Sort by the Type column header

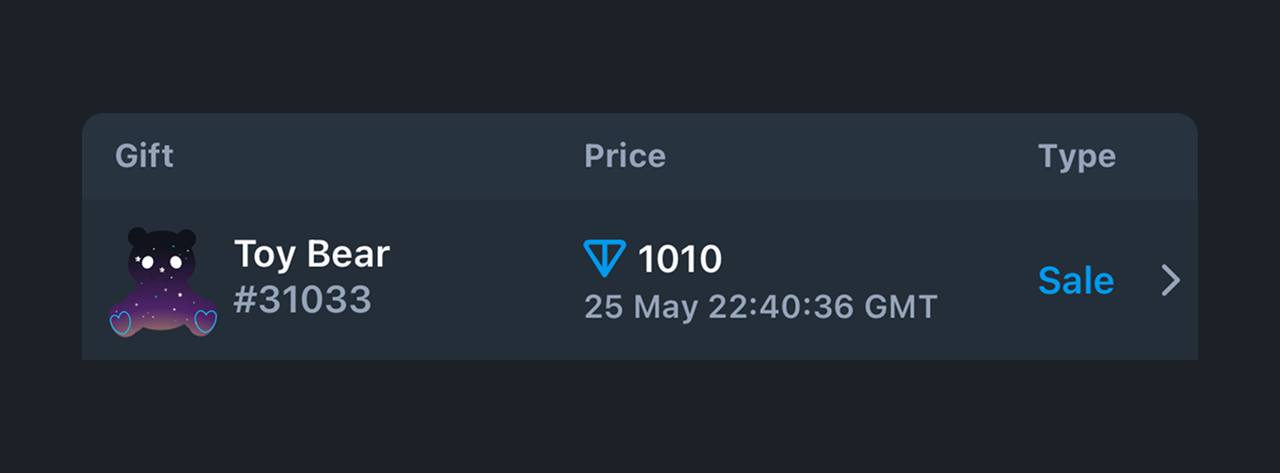point(1077,156)
